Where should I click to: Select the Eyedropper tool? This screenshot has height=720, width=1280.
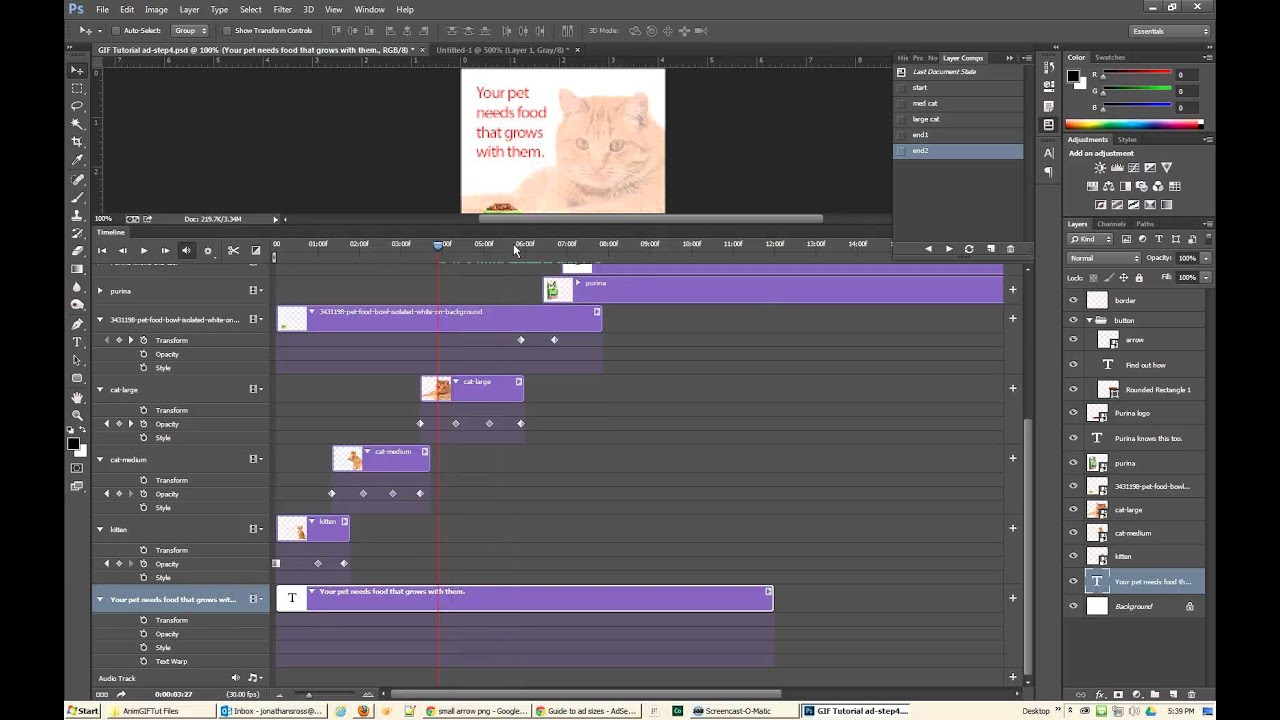click(77, 160)
